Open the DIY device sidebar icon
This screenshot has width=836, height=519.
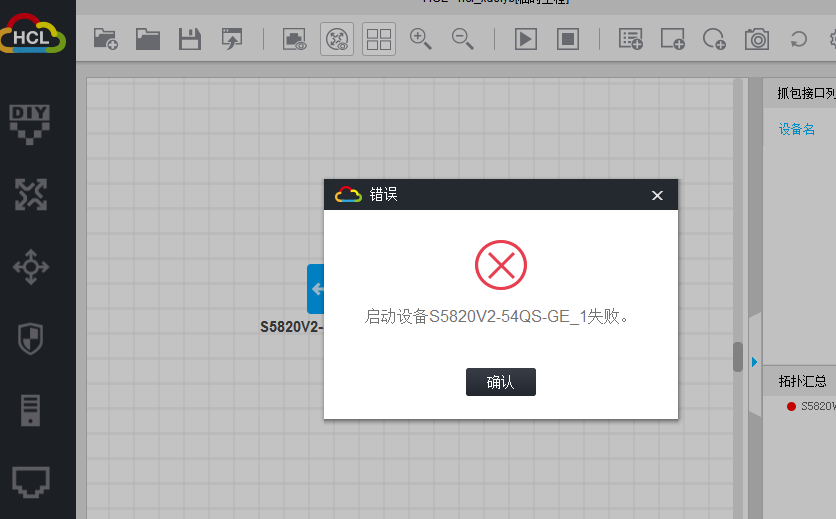[x=30, y=124]
